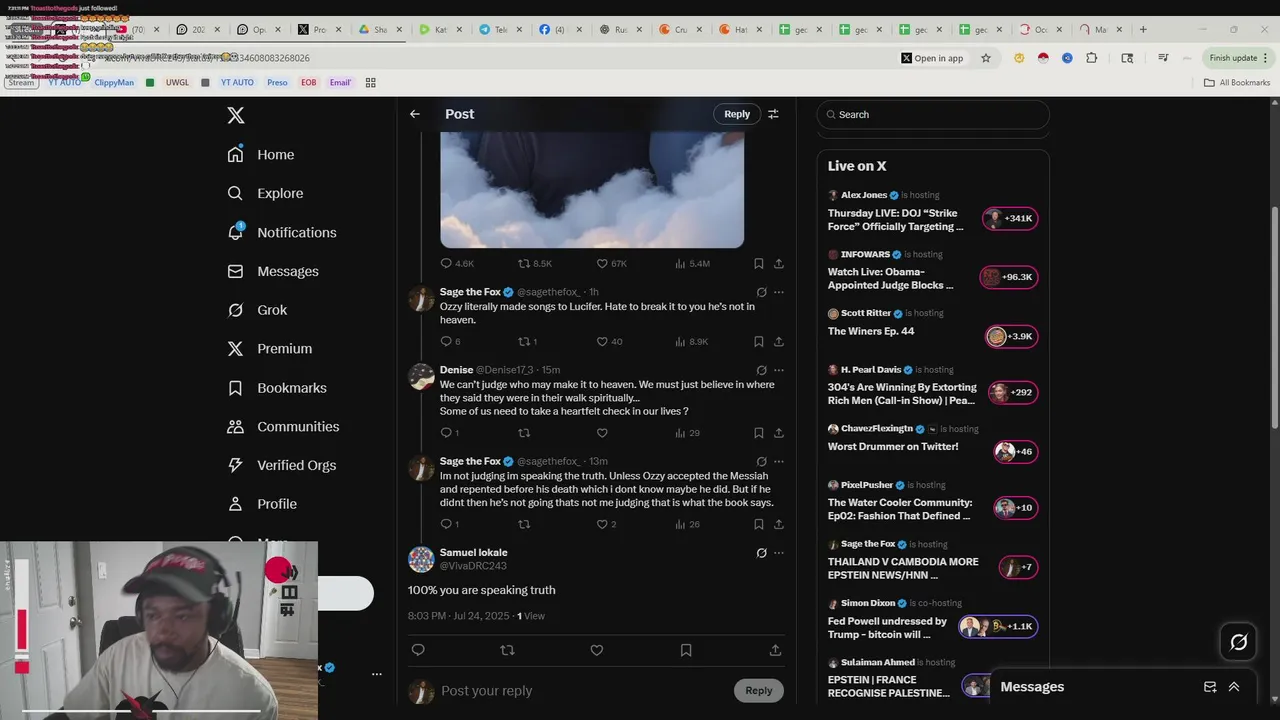Viewport: 1280px width, 720px height.
Task: Click reply count icon on main post (4.6K)
Action: [446, 264]
